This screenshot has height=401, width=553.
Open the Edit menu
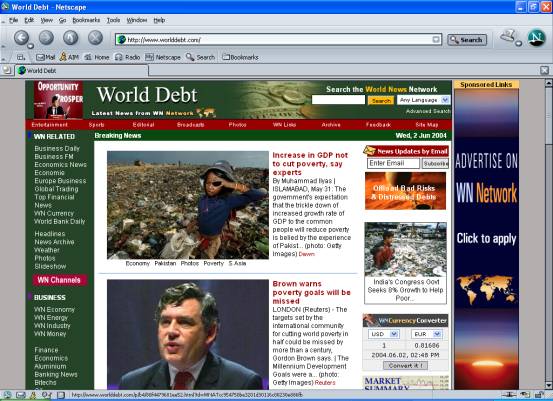(x=29, y=20)
